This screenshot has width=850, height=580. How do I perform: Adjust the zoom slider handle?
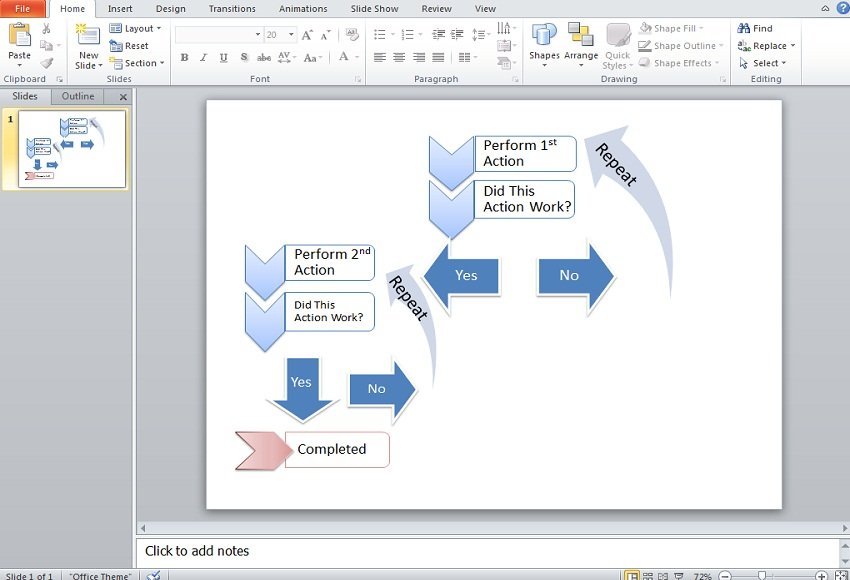(x=762, y=575)
